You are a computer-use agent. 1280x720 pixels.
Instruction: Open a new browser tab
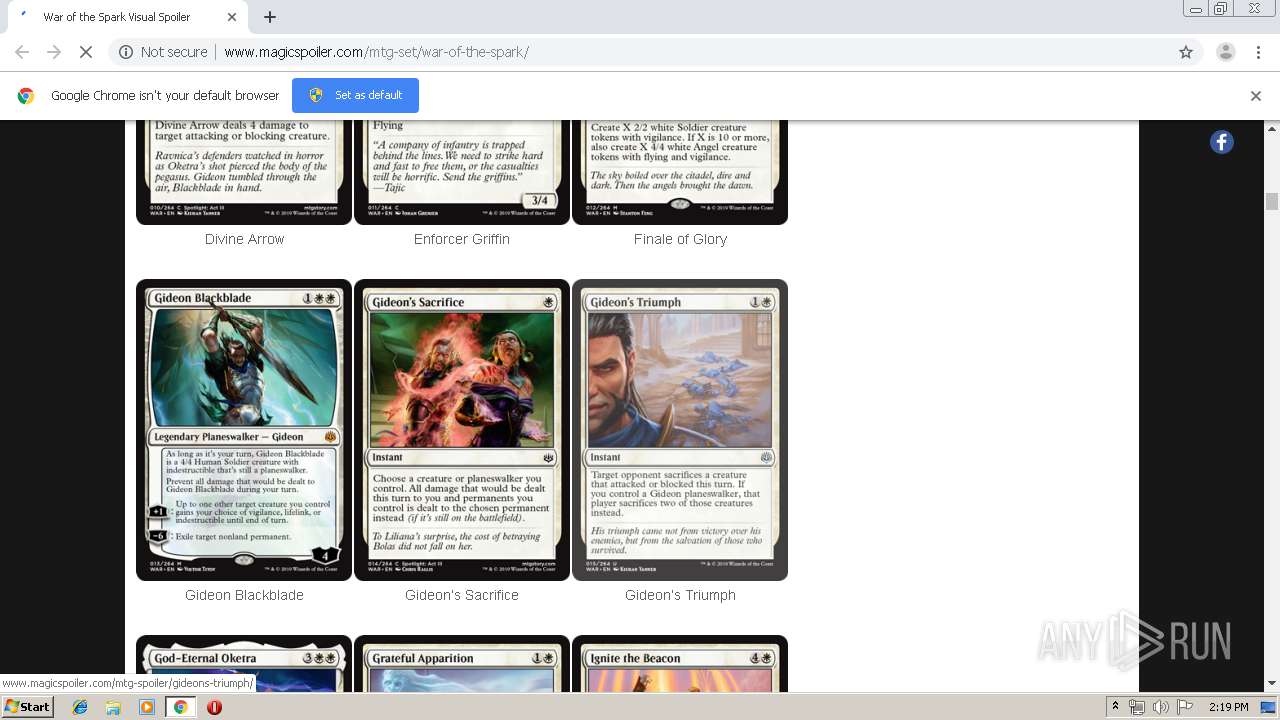point(269,17)
